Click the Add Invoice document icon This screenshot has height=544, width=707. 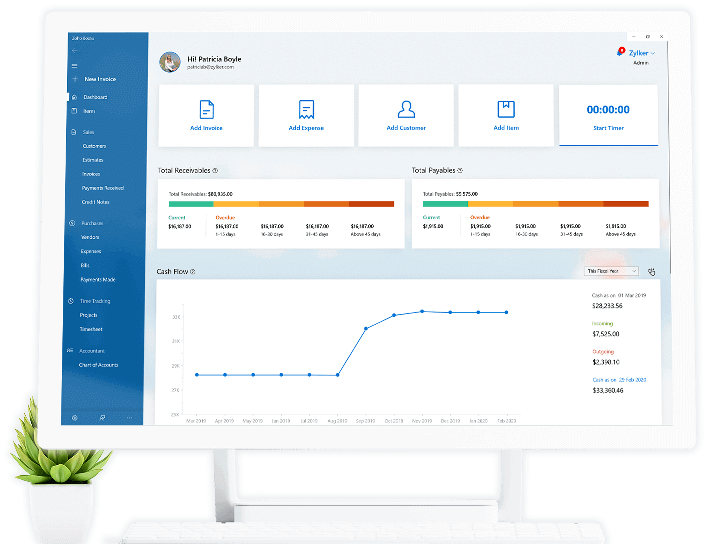pos(205,109)
